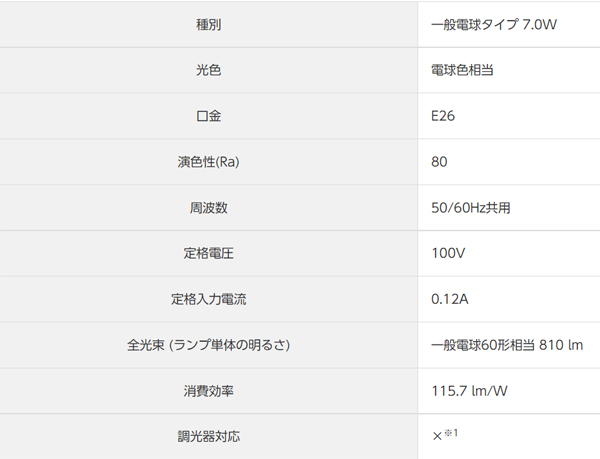Click the 全光束 (ランプ単体の明るさ) label

click(x=209, y=345)
